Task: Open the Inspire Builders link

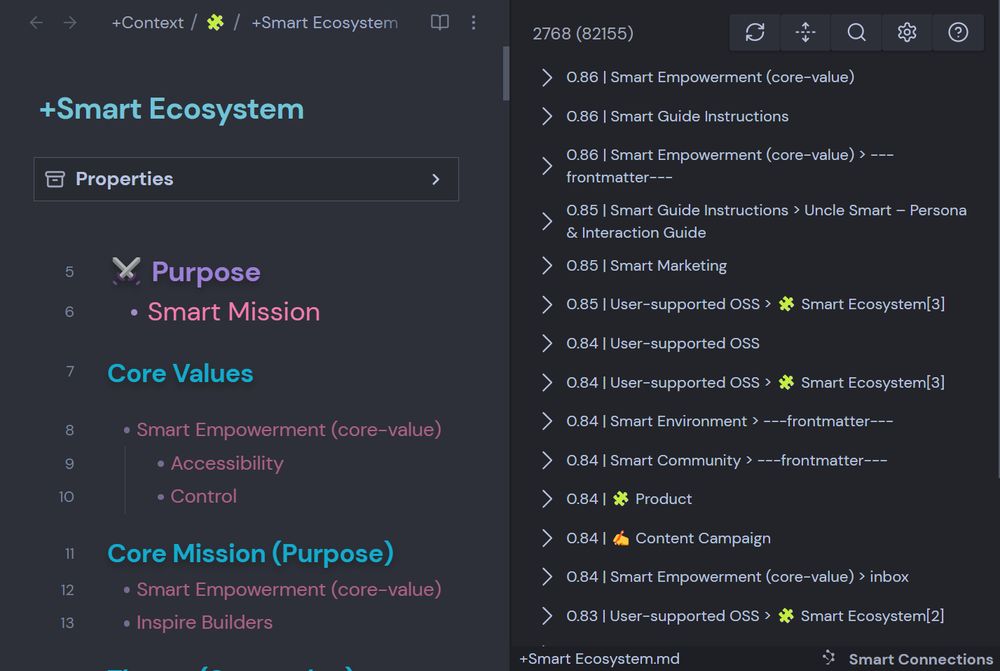Action: (204, 623)
